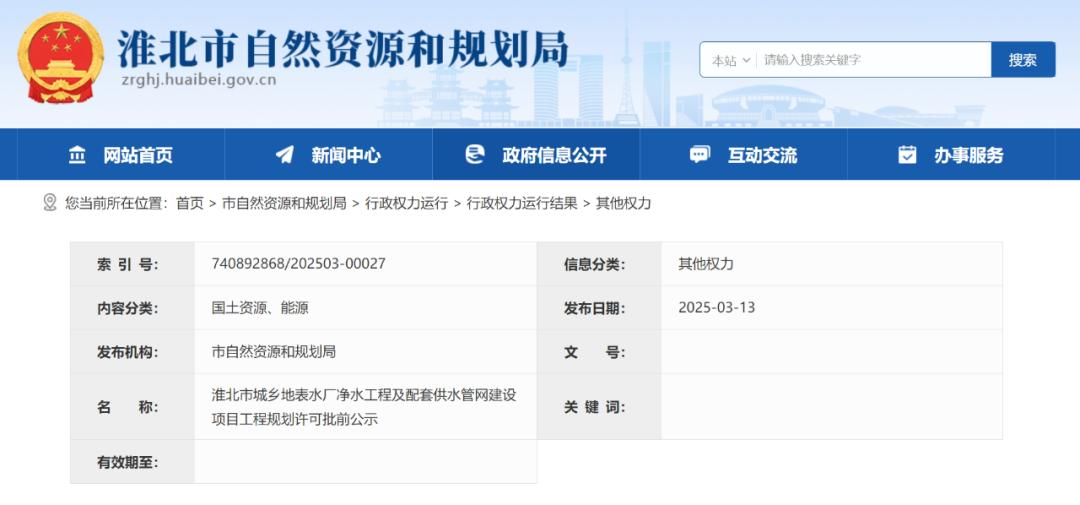The width and height of the screenshot is (1080, 505).
Task: Open the 本站 search scope dropdown
Action: click(x=730, y=60)
